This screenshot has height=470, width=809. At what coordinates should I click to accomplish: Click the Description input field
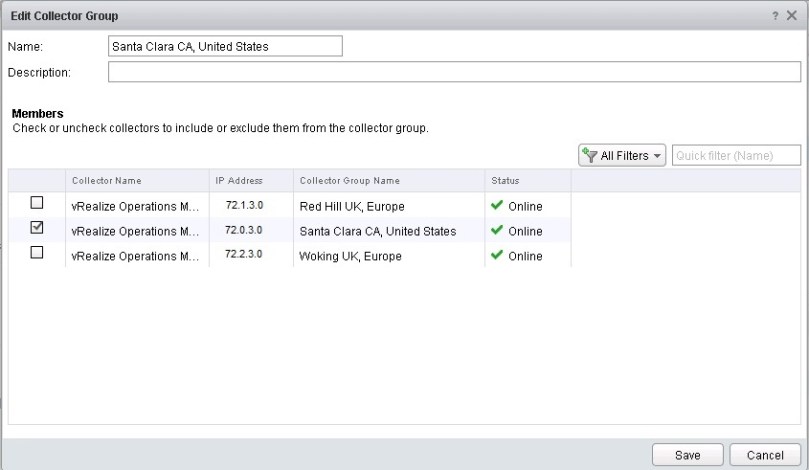(x=455, y=72)
